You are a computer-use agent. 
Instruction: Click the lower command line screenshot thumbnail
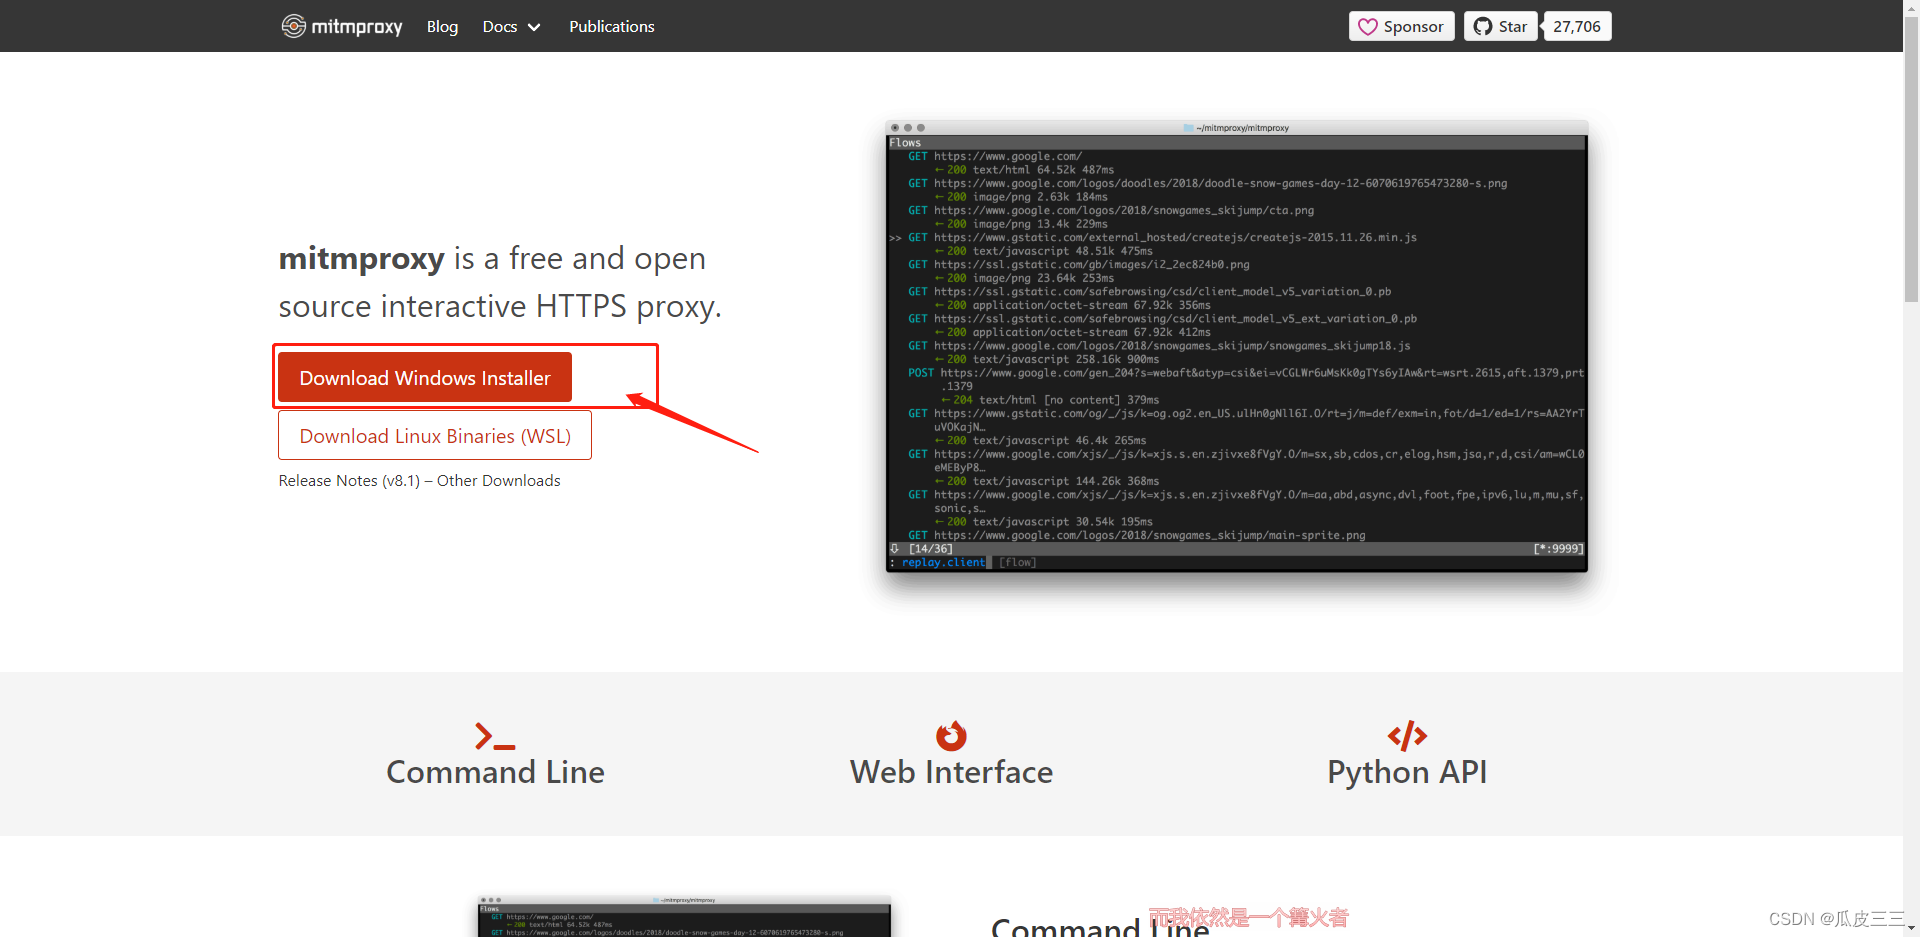coord(684,917)
